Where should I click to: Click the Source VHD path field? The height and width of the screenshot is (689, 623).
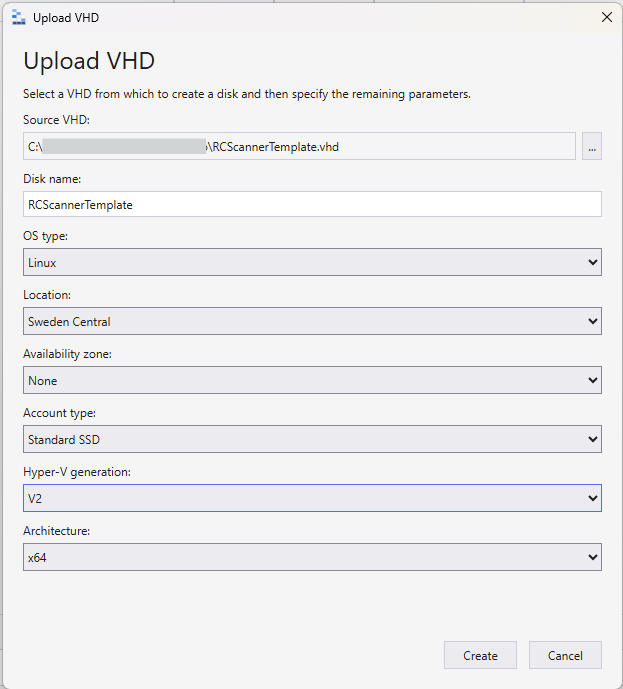click(x=299, y=146)
